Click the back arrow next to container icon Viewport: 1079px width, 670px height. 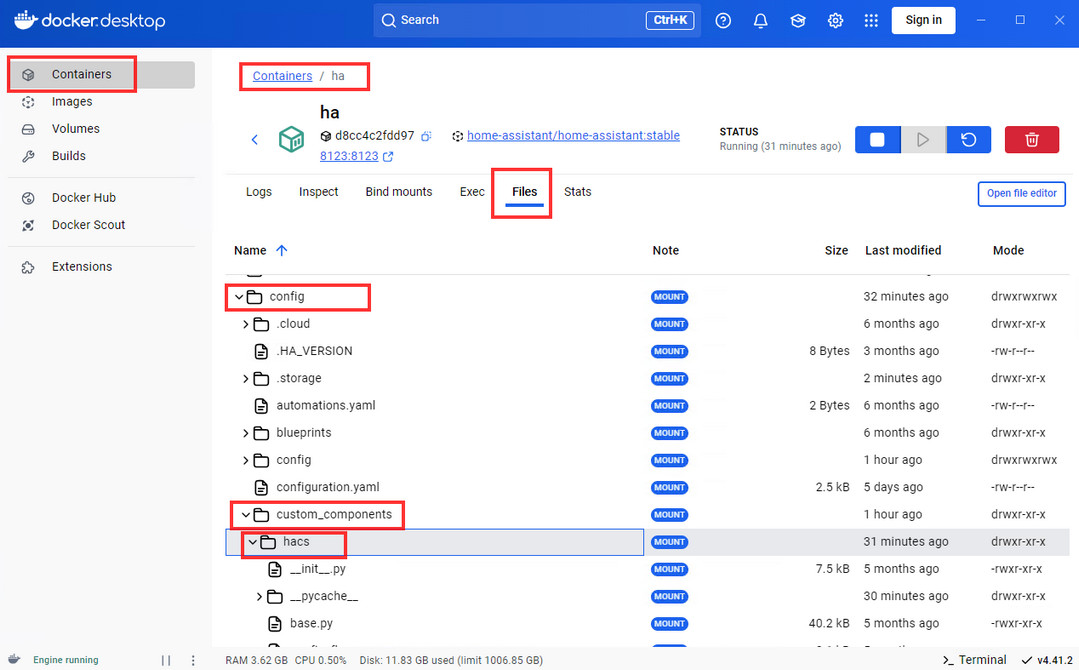(255, 140)
